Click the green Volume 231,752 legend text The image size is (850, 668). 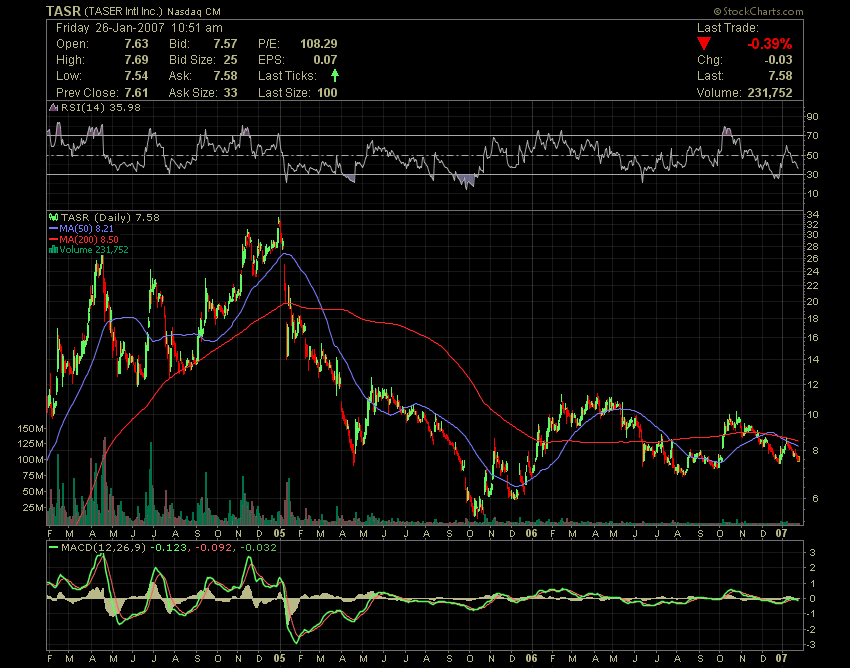94,249
